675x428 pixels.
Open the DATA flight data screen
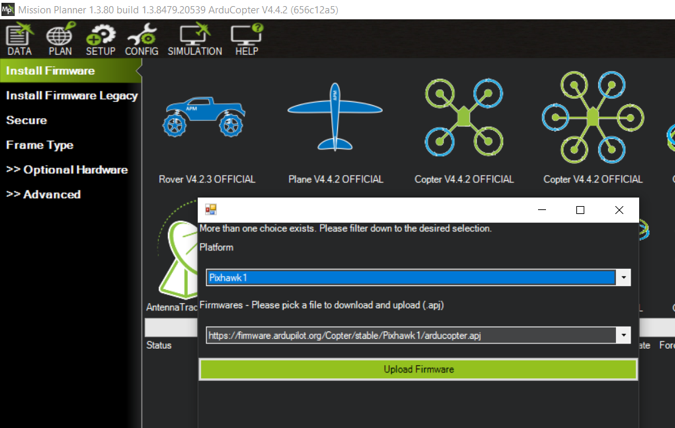pyautogui.click(x=19, y=40)
